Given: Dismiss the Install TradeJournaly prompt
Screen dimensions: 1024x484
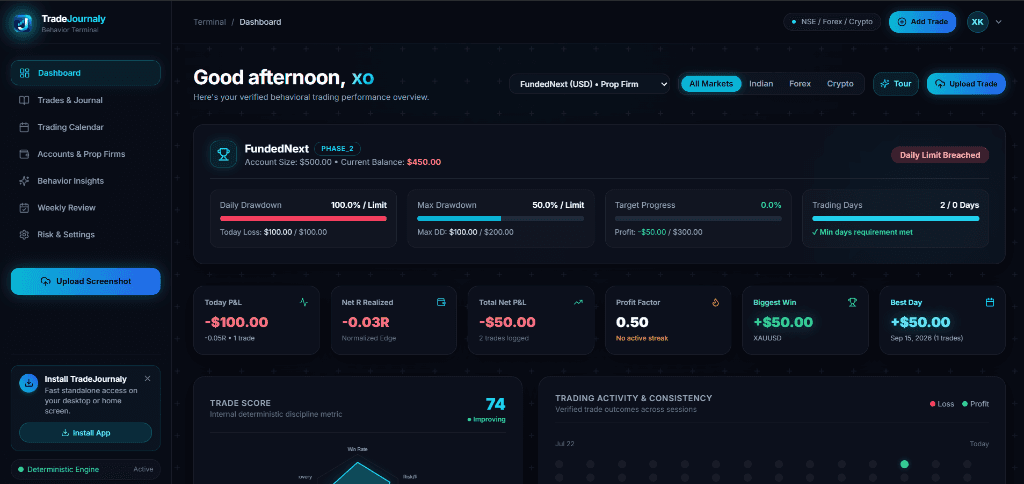Looking at the screenshot, I should tap(147, 378).
